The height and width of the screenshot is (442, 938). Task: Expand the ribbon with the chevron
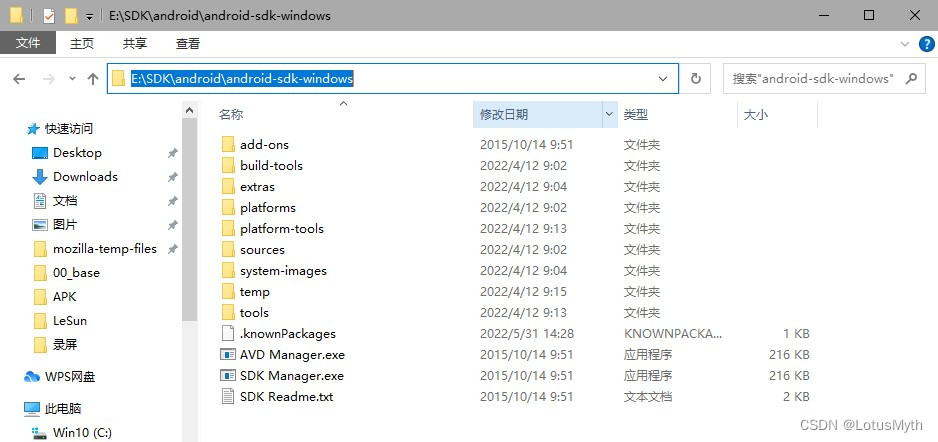click(904, 44)
